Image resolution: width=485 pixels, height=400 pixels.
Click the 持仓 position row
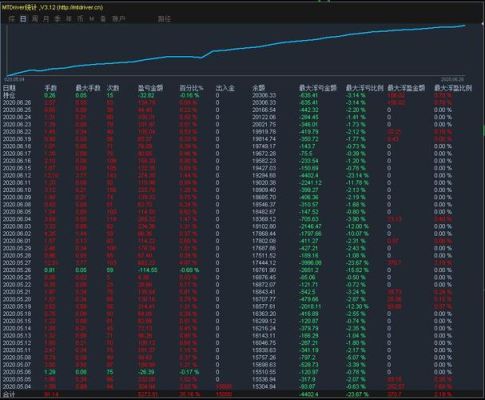coord(237,95)
